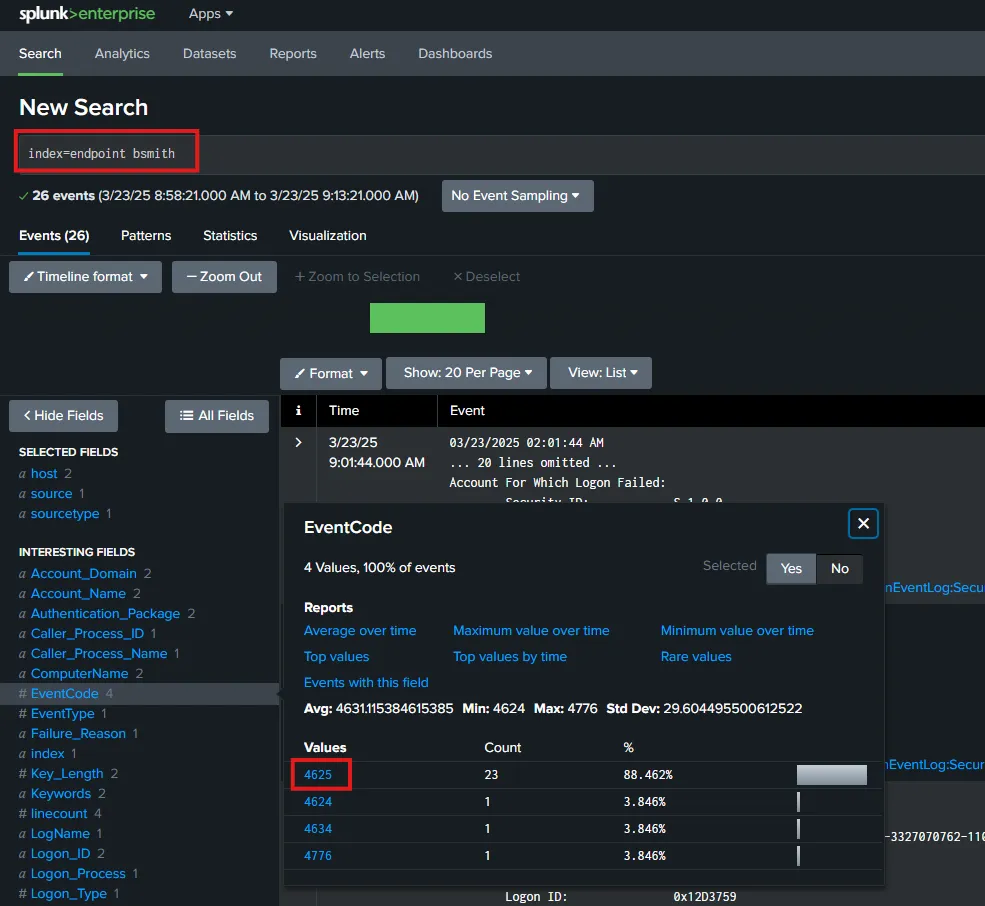Viewport: 985px width, 906px height.
Task: Switch to the Patterns tab
Action: [146, 236]
